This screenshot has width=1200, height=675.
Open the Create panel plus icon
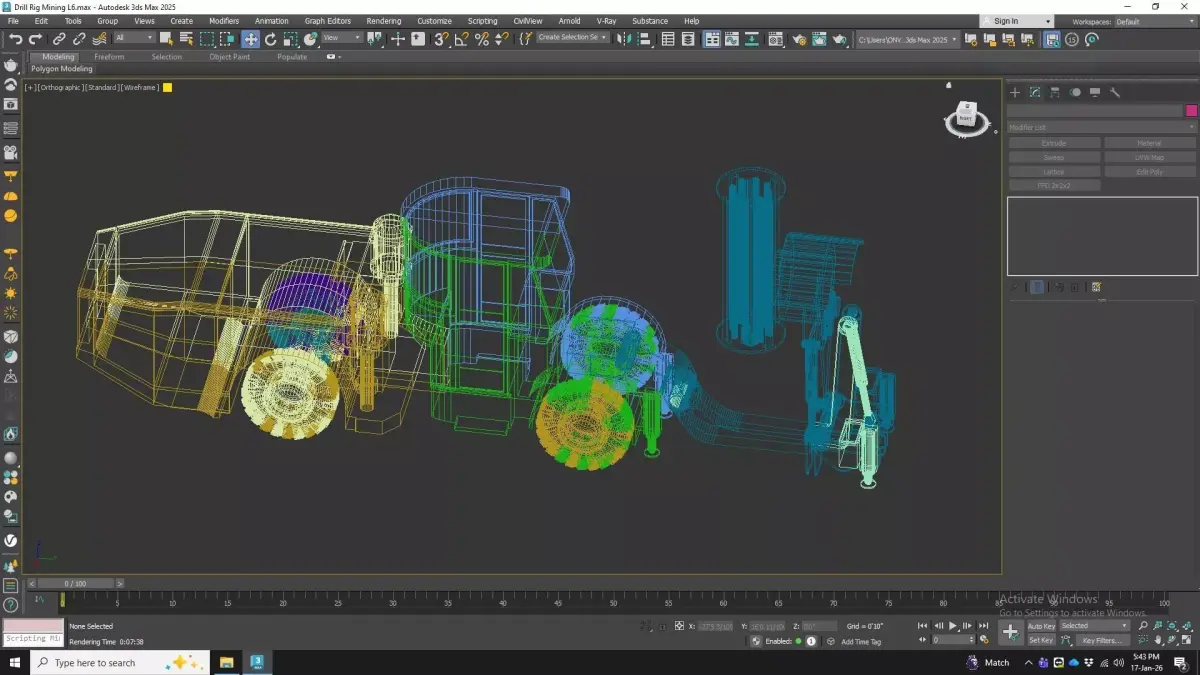pyautogui.click(x=1015, y=92)
